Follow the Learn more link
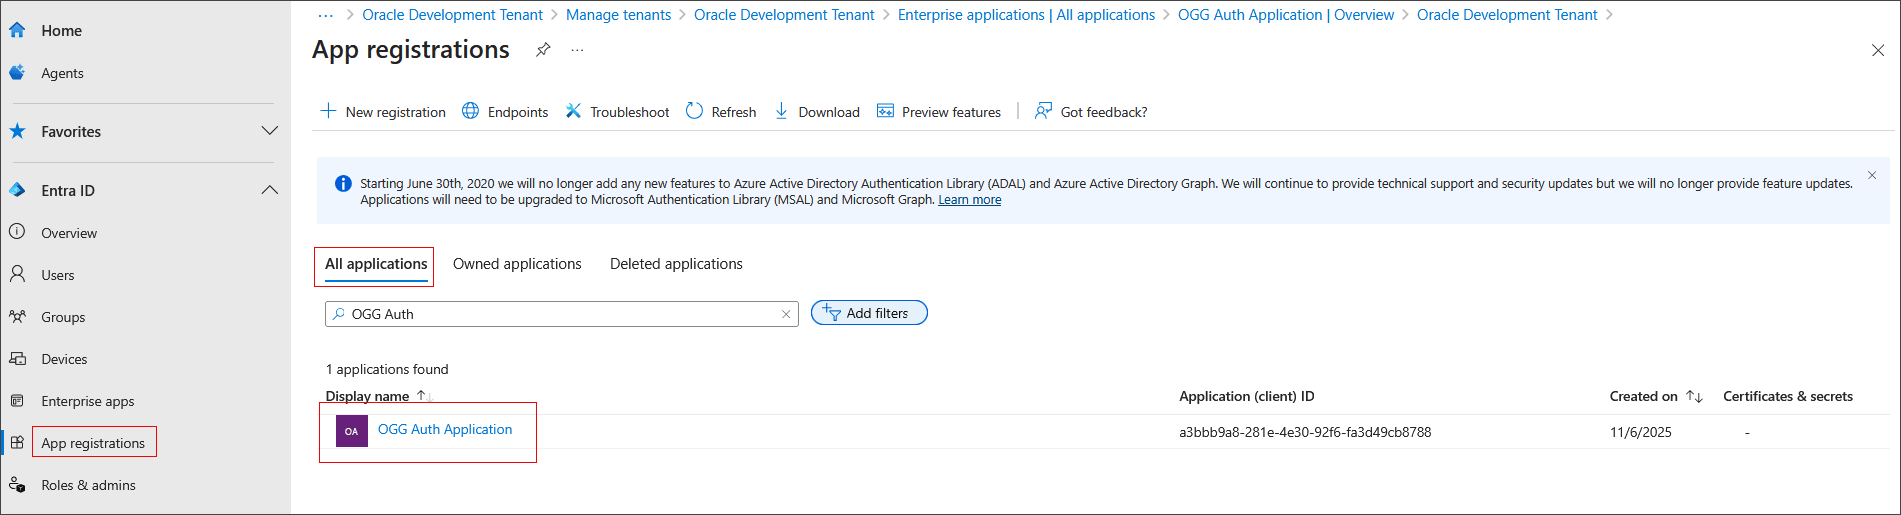 [x=969, y=200]
